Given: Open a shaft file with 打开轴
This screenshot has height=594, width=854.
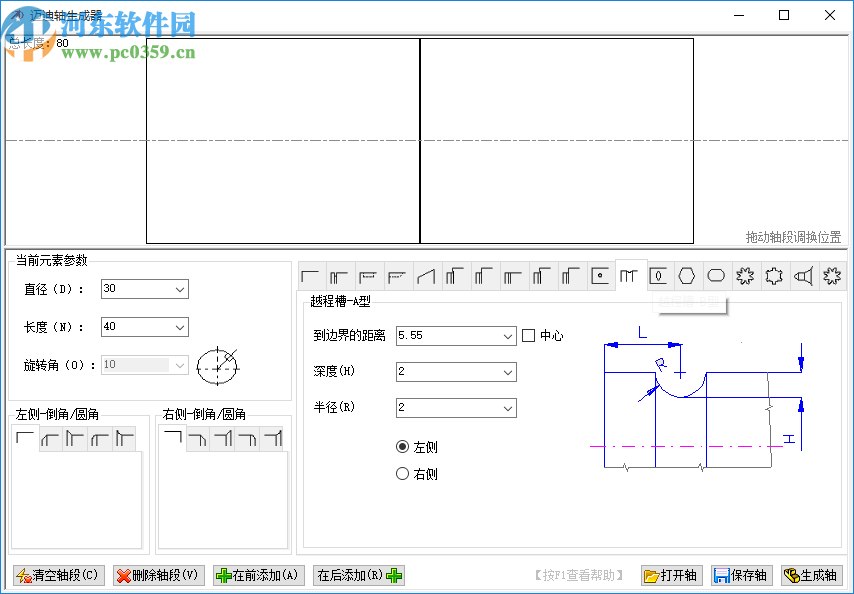Looking at the screenshot, I should (672, 575).
